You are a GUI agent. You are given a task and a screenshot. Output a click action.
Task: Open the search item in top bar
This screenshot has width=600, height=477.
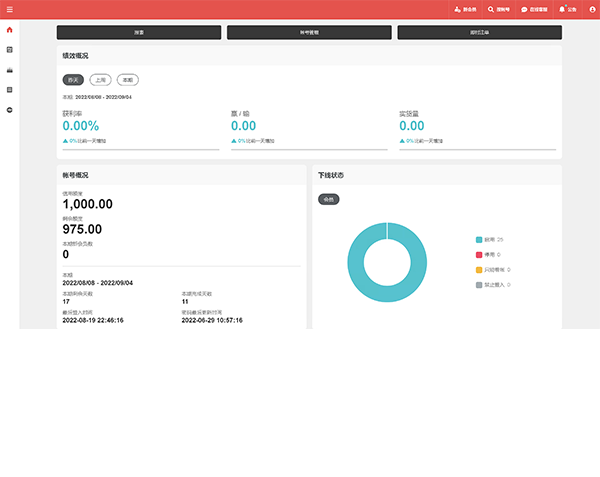tap(499, 9)
